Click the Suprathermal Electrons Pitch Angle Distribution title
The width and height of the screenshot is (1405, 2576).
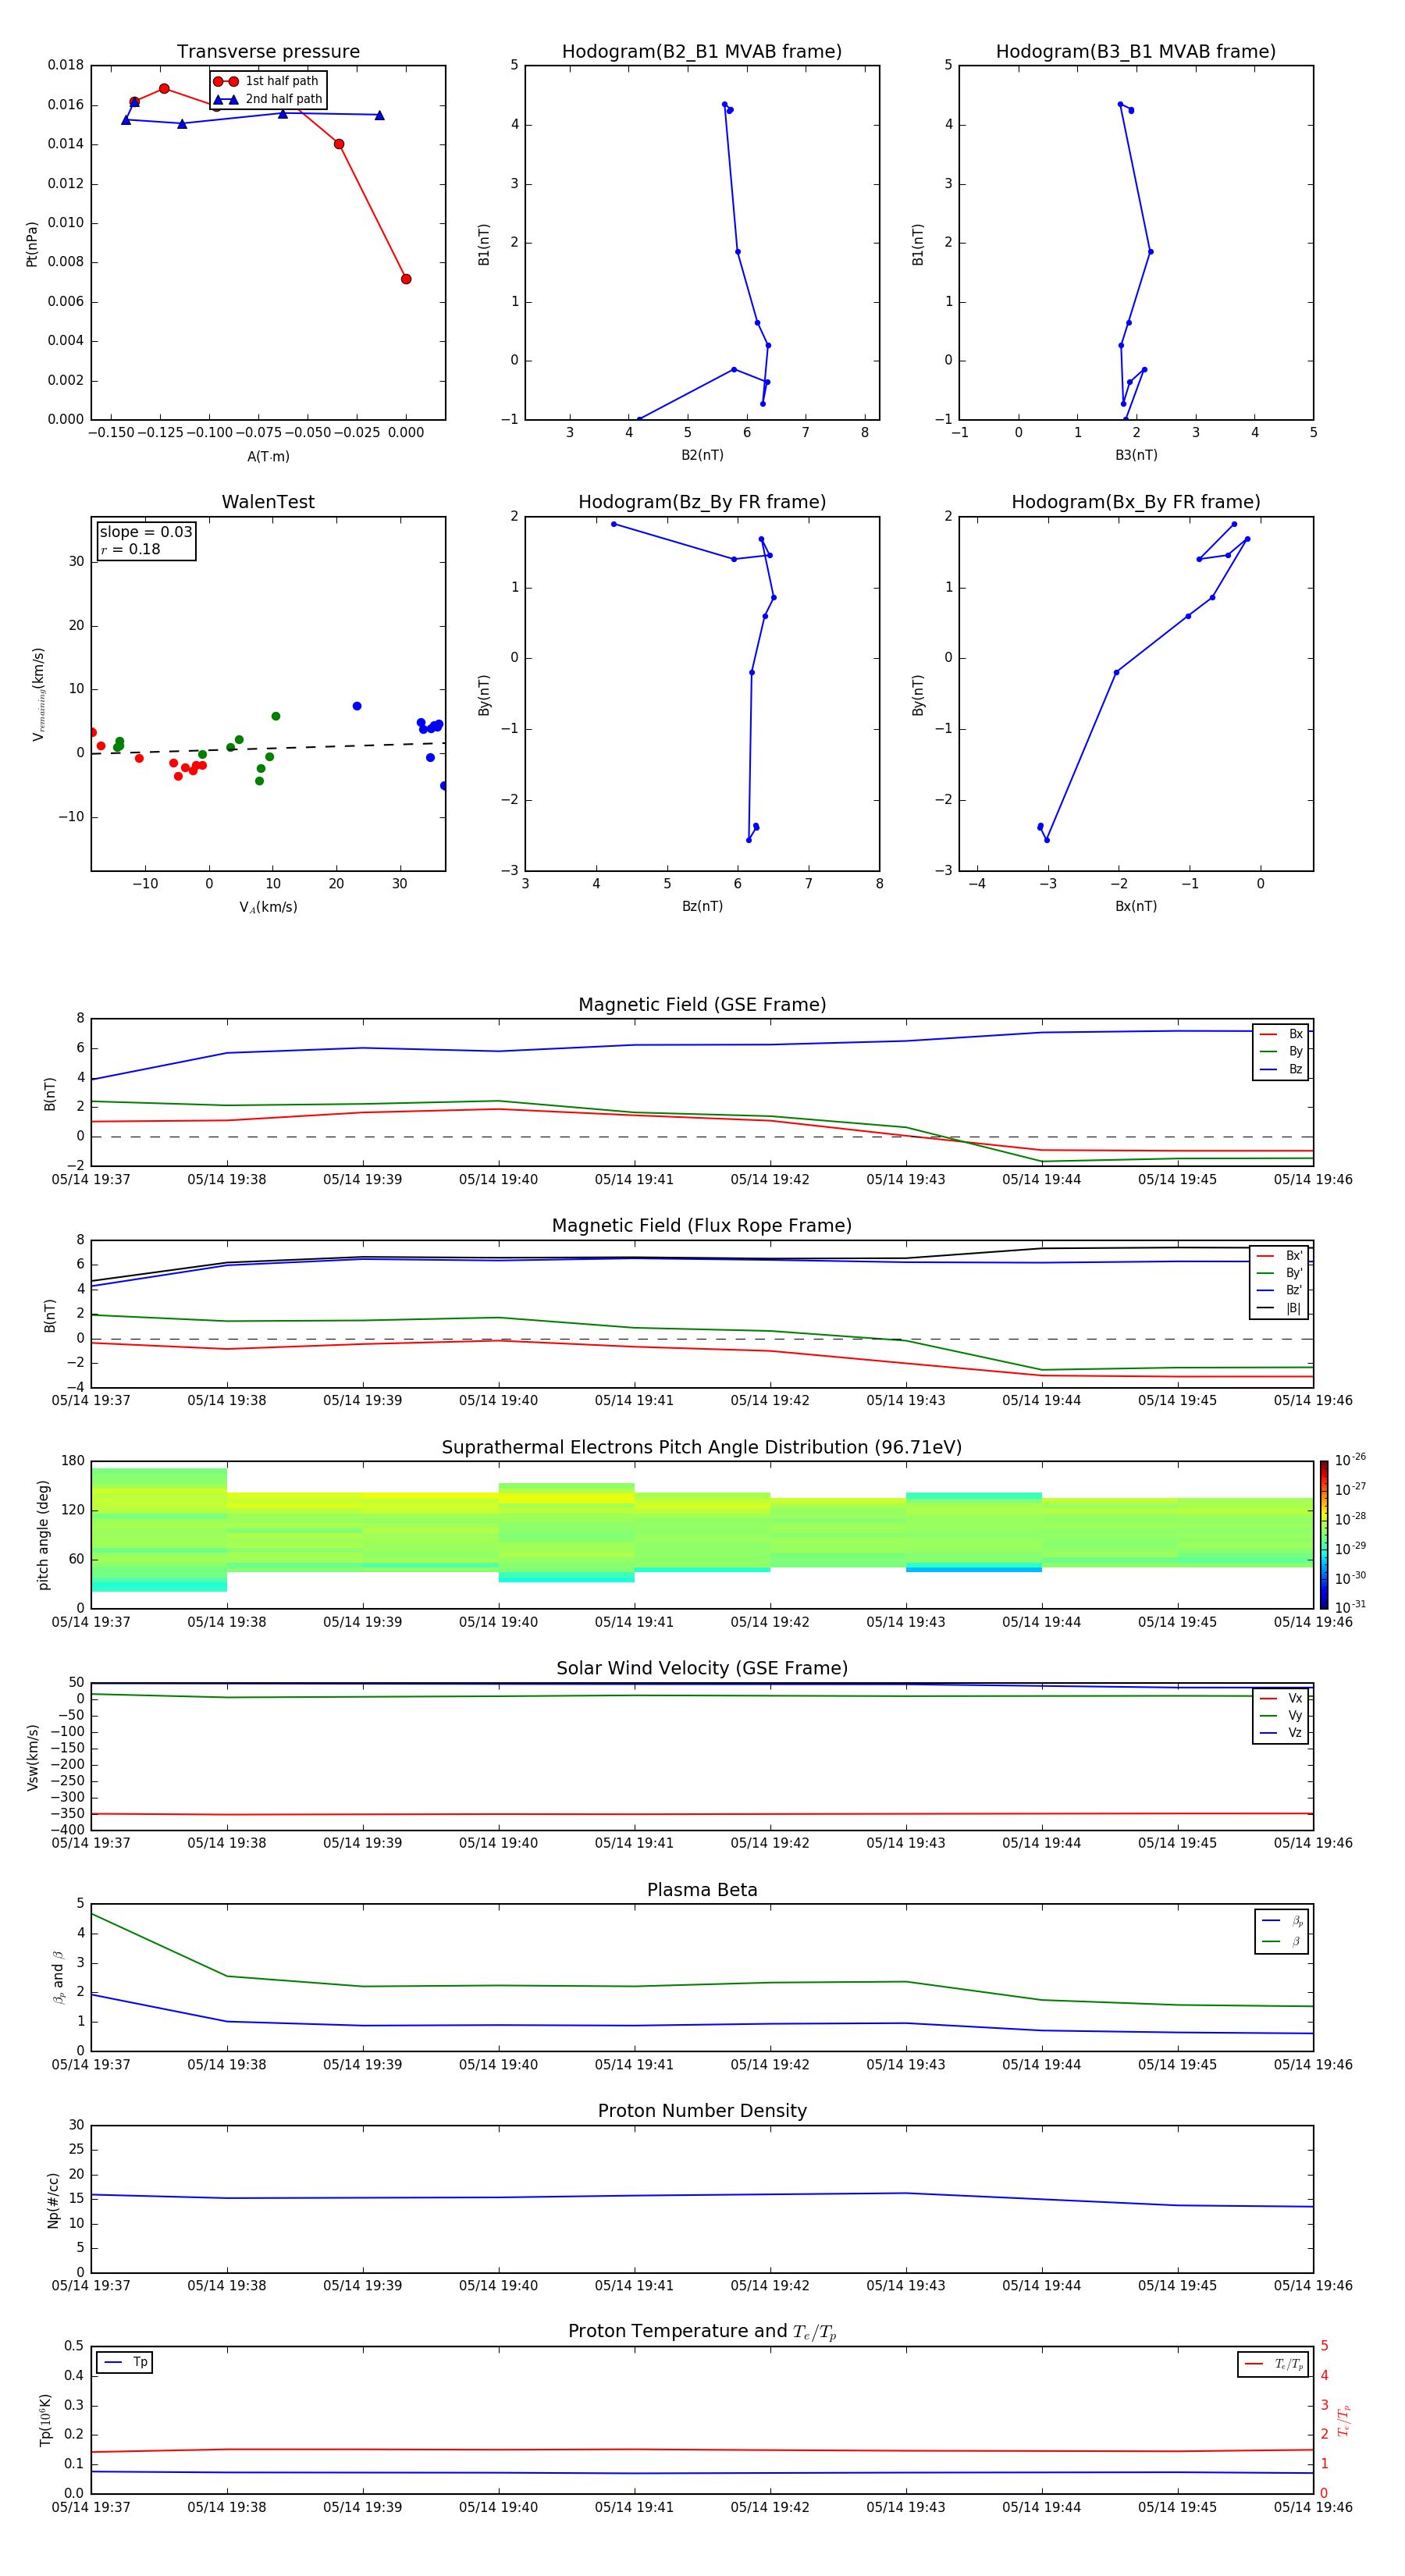coord(702,1448)
